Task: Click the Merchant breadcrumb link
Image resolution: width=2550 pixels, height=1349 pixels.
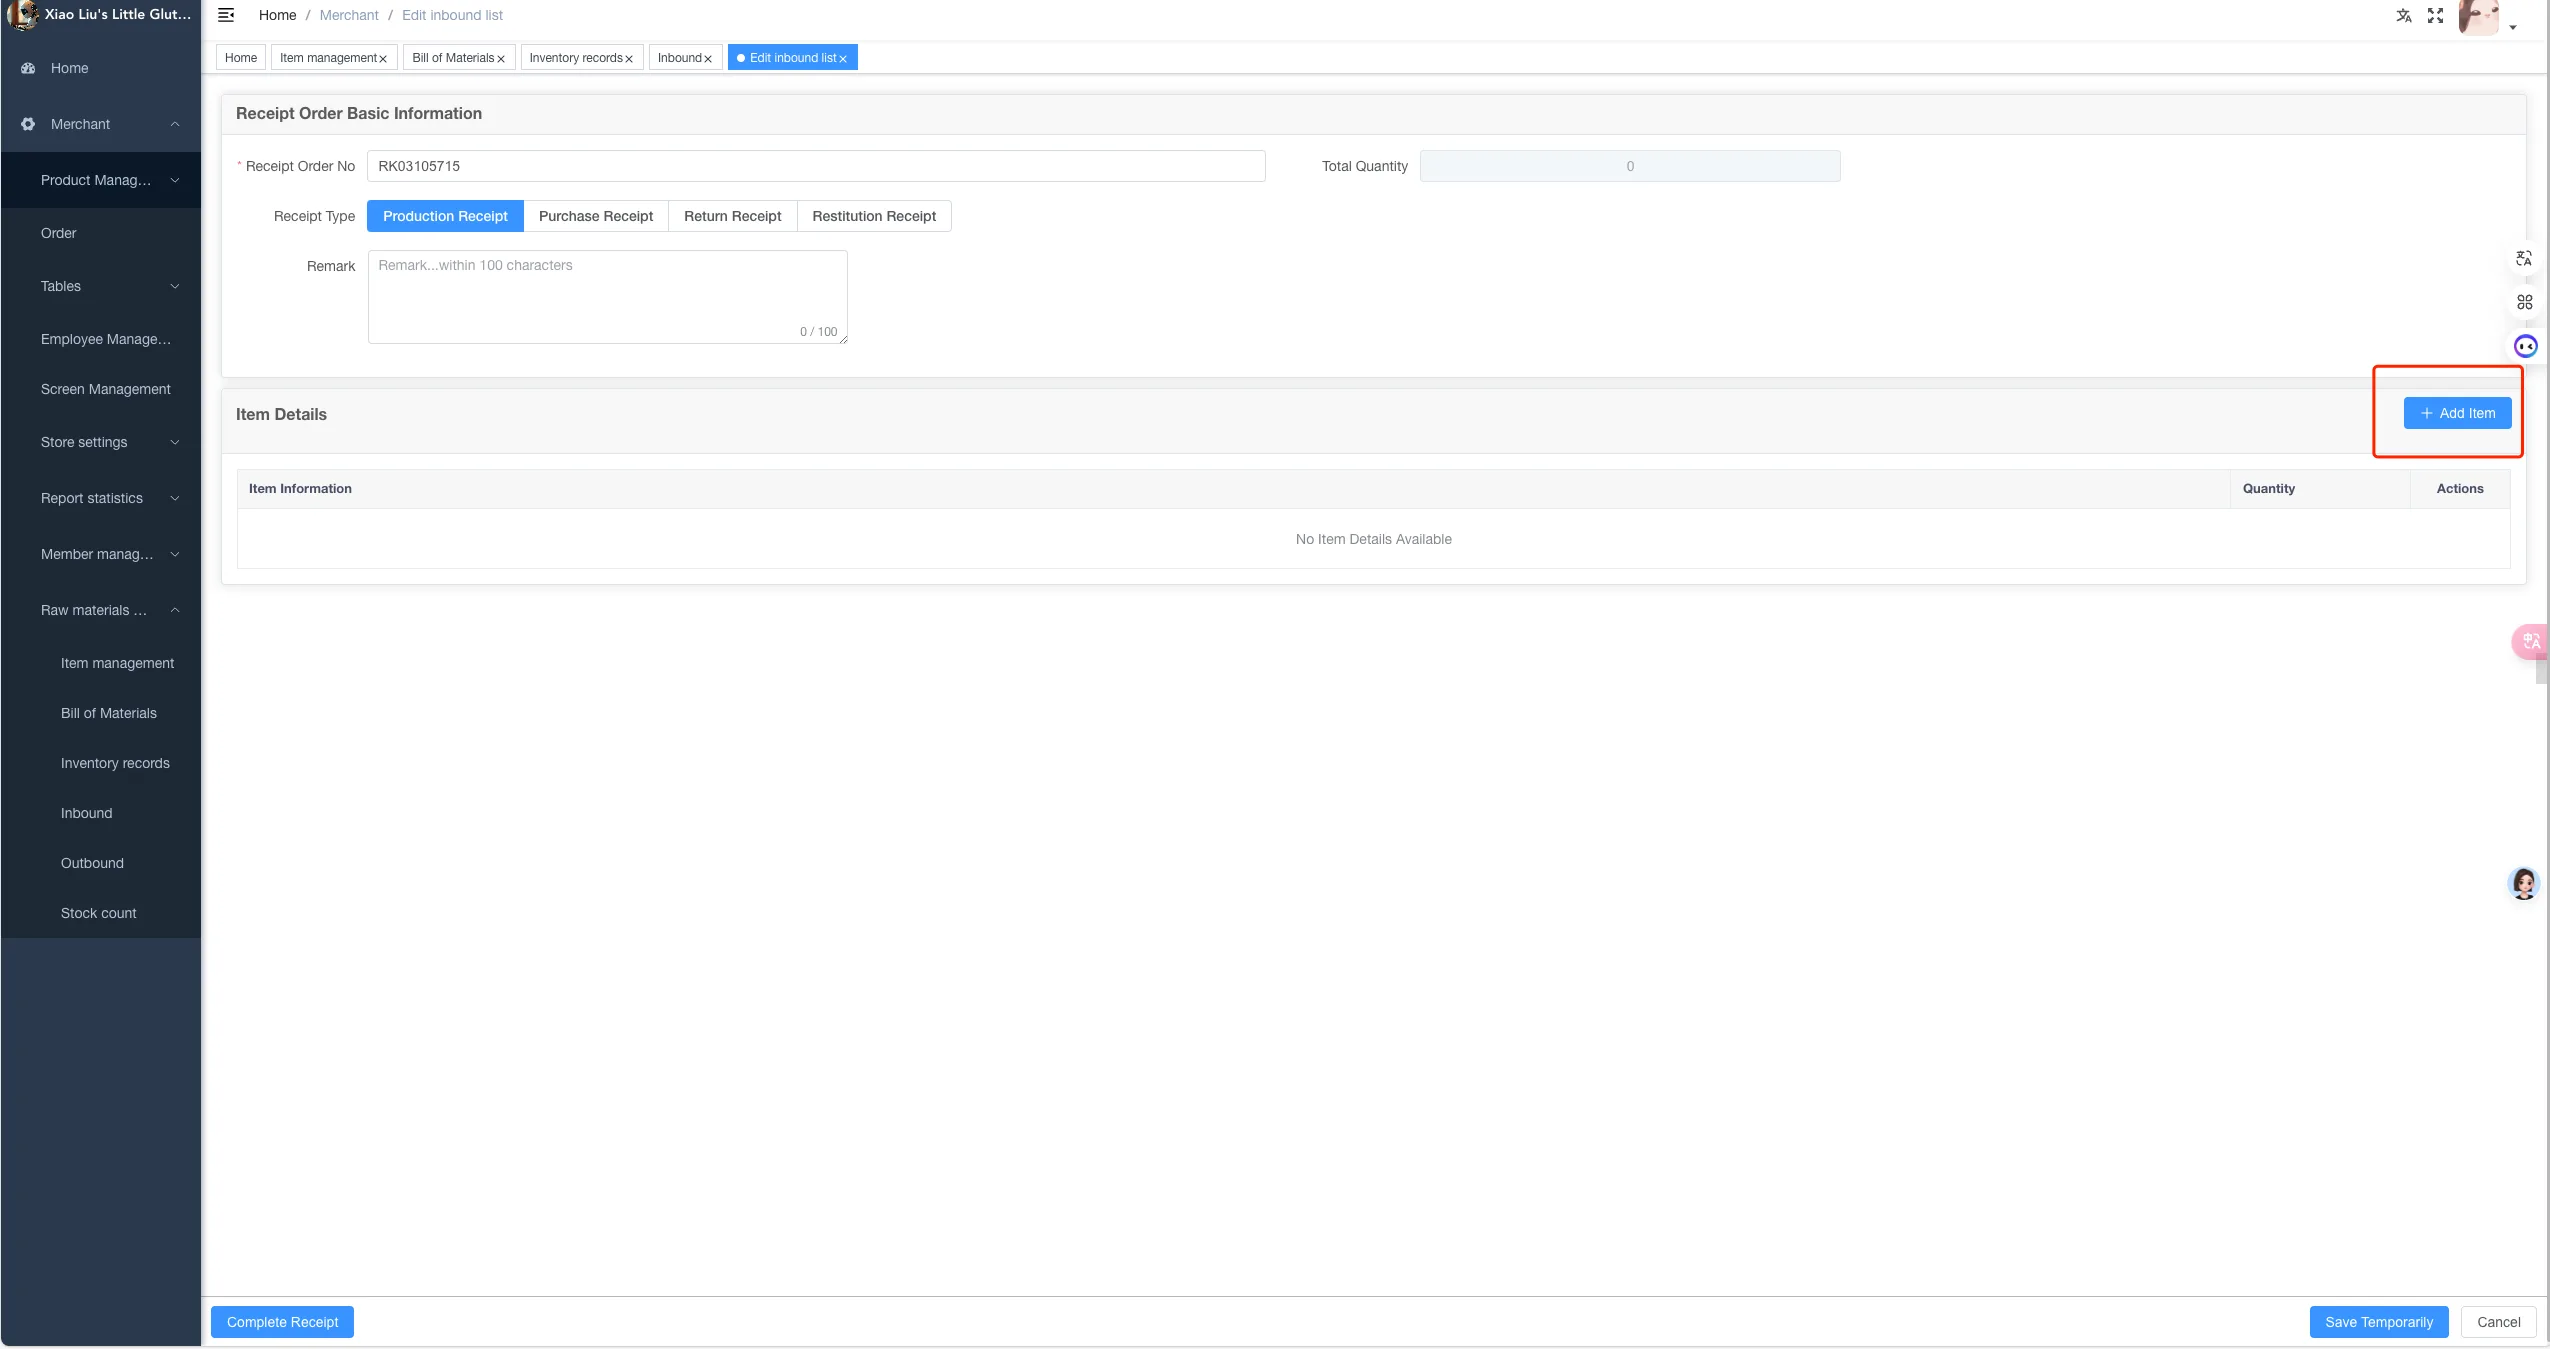Action: coord(349,15)
